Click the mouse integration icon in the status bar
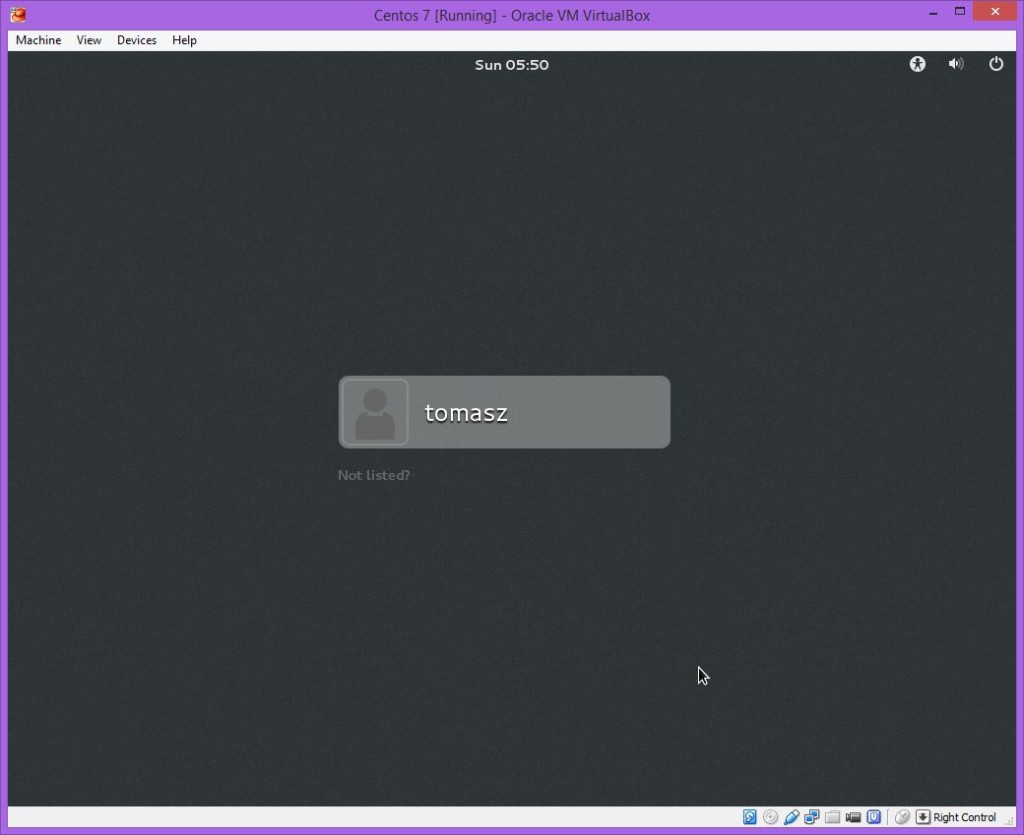The height and width of the screenshot is (835, 1024). tap(902, 817)
